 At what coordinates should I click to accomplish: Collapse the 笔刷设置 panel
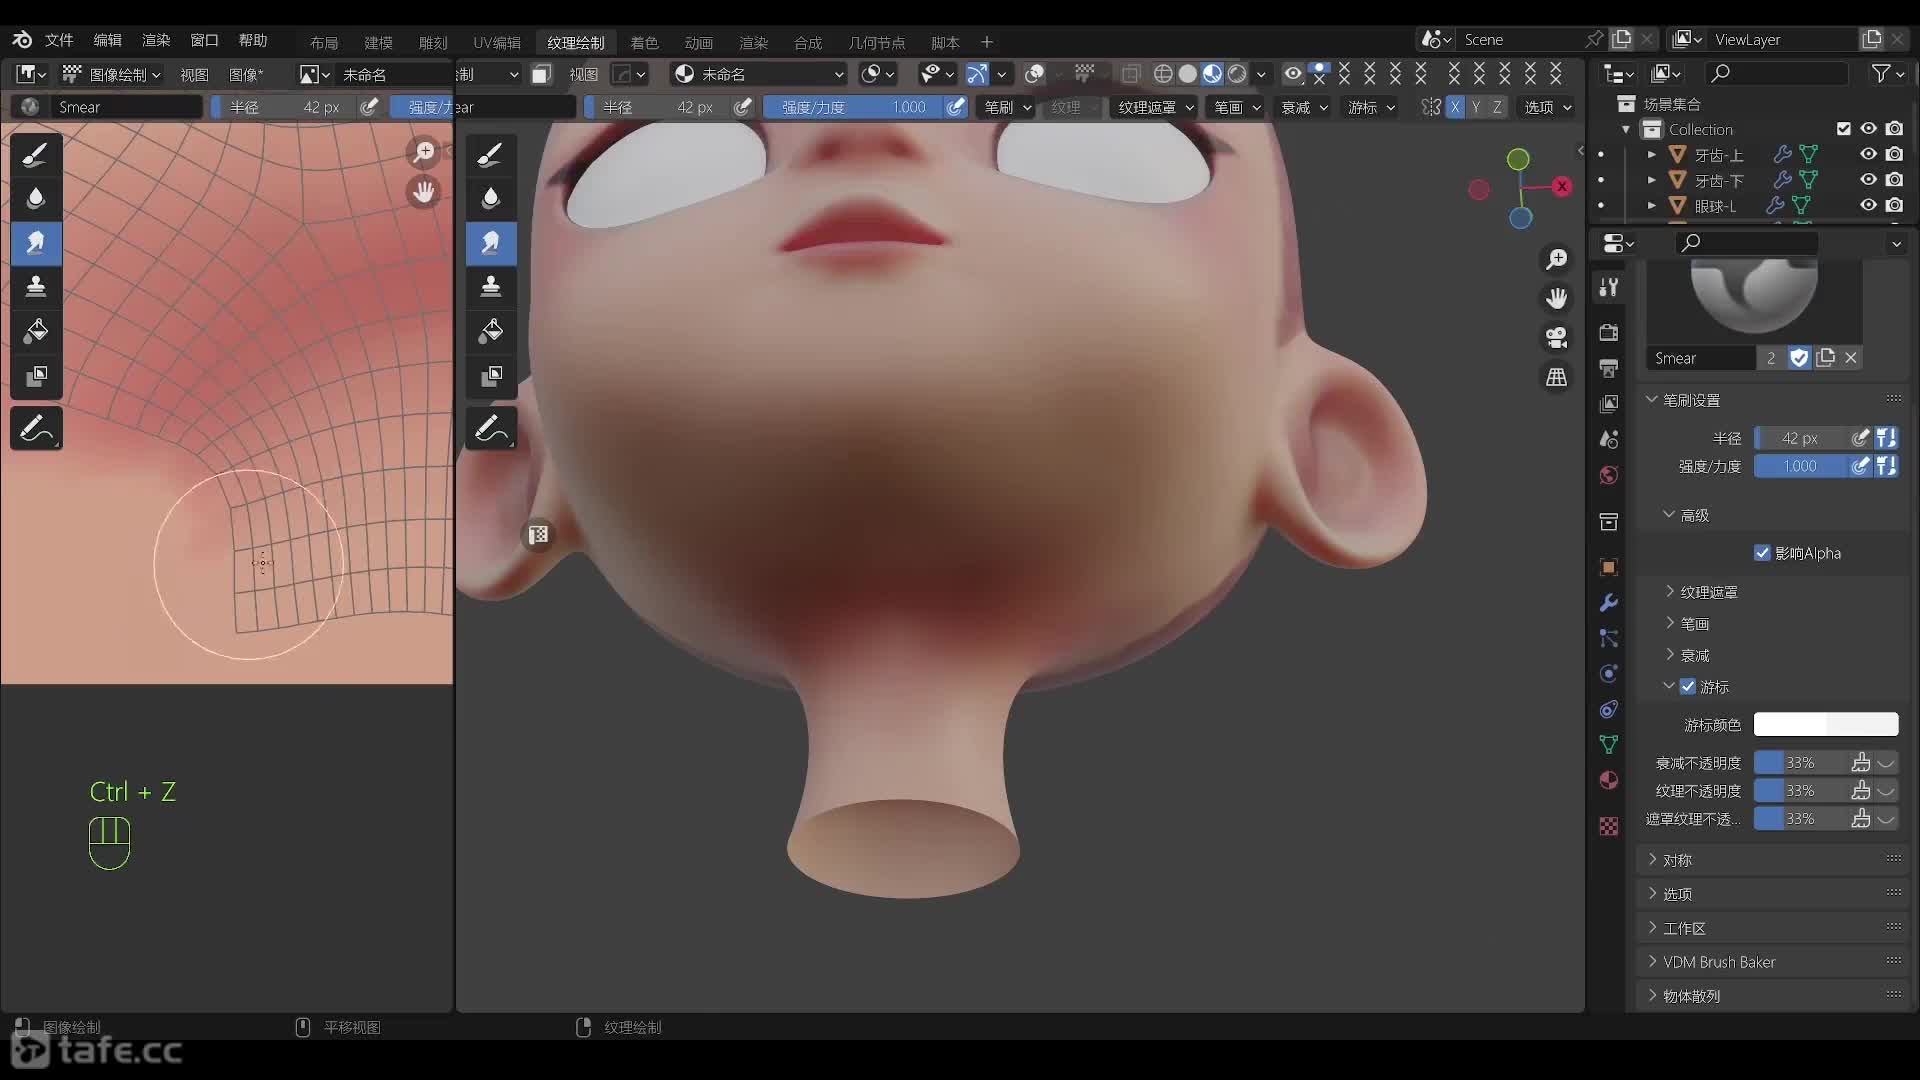point(1691,400)
